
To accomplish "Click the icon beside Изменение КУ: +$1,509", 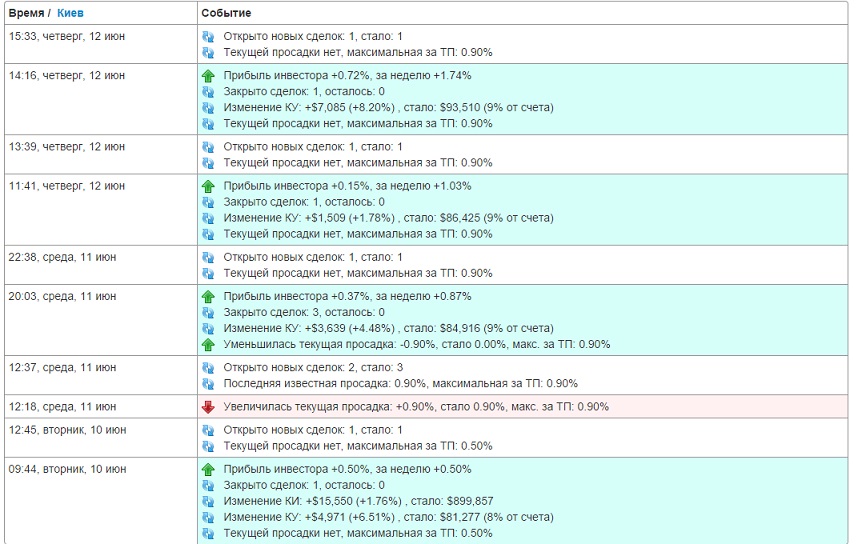I will (208, 218).
